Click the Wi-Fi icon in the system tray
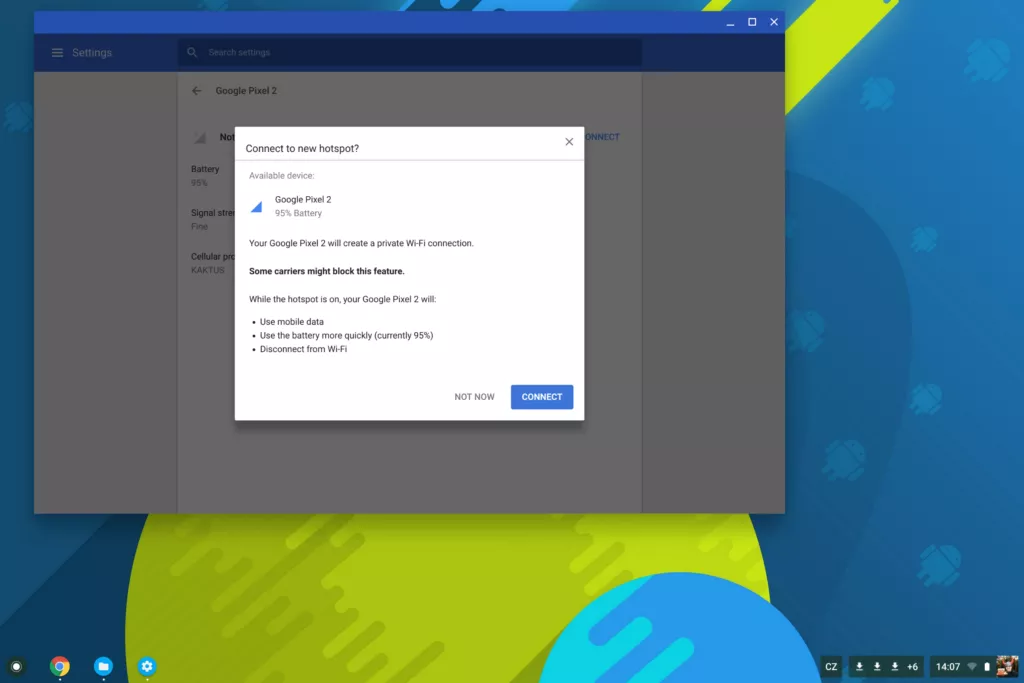This screenshot has width=1024, height=683. point(972,667)
